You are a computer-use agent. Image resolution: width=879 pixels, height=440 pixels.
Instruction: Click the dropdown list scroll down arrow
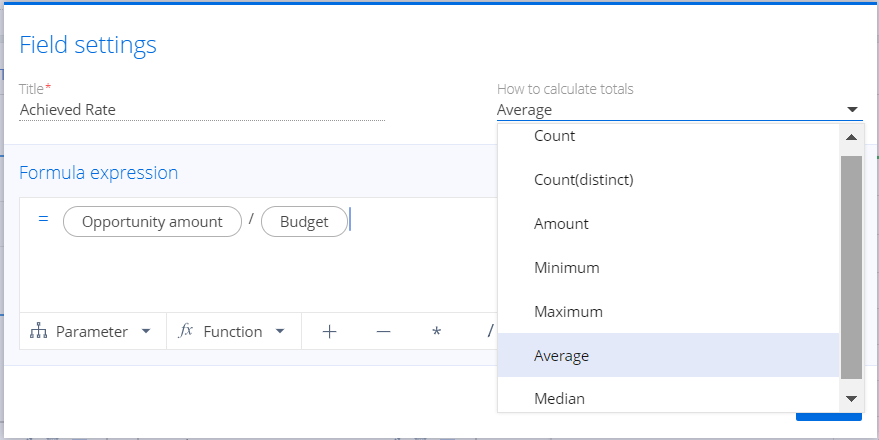click(x=852, y=399)
